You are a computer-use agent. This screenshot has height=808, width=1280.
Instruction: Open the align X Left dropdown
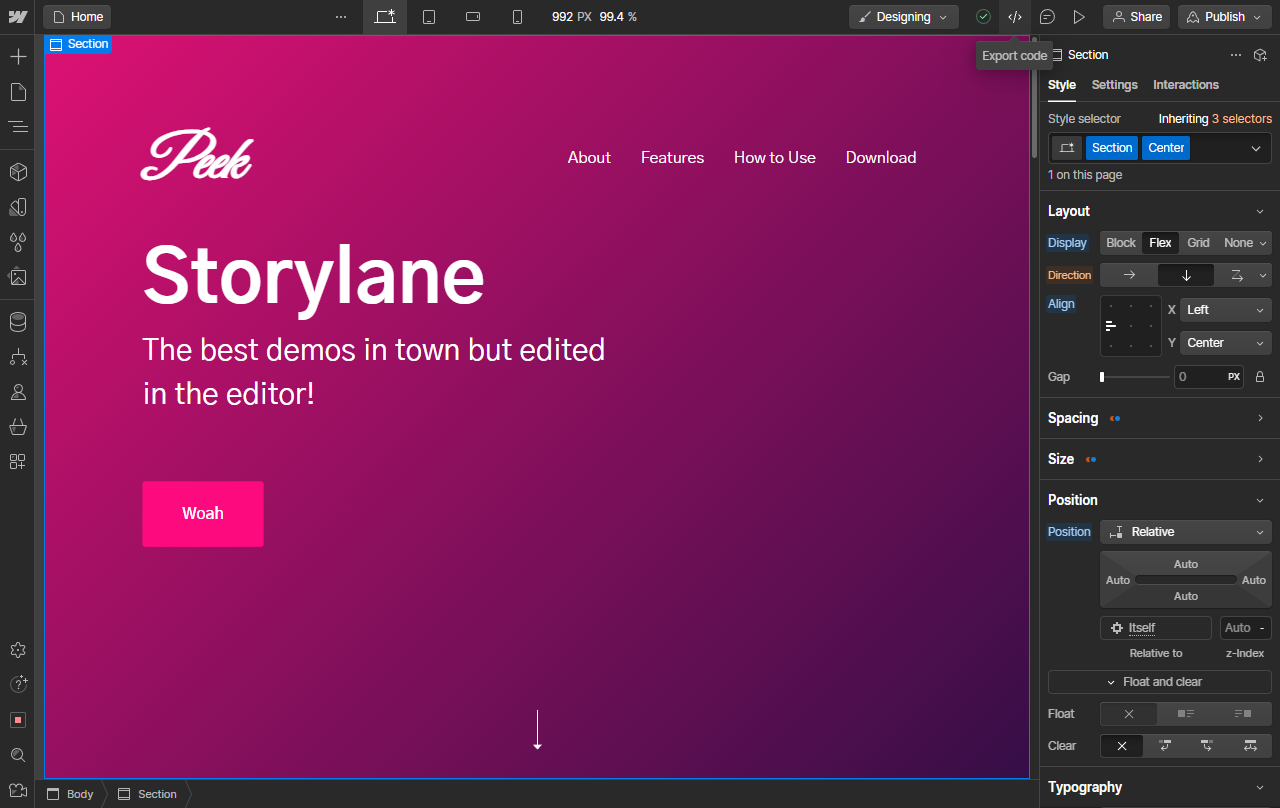[x=1226, y=310]
